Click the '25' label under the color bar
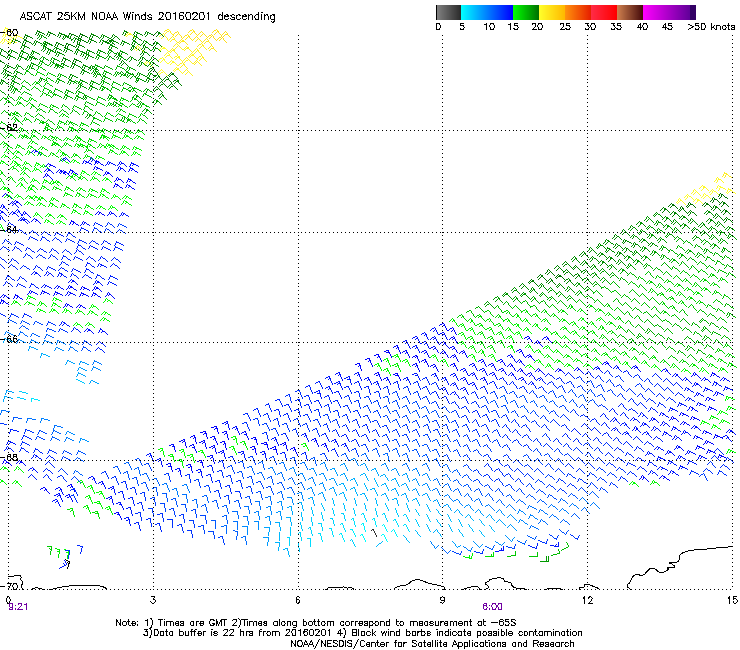 click(x=565, y=27)
